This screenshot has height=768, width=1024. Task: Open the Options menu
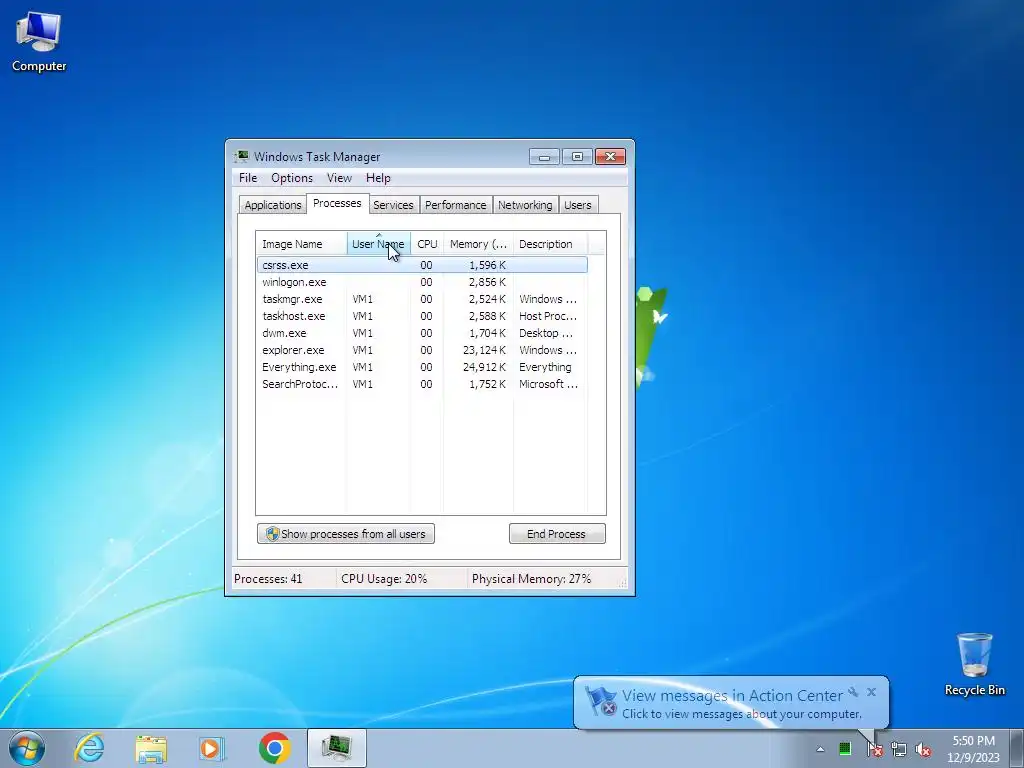[292, 178]
